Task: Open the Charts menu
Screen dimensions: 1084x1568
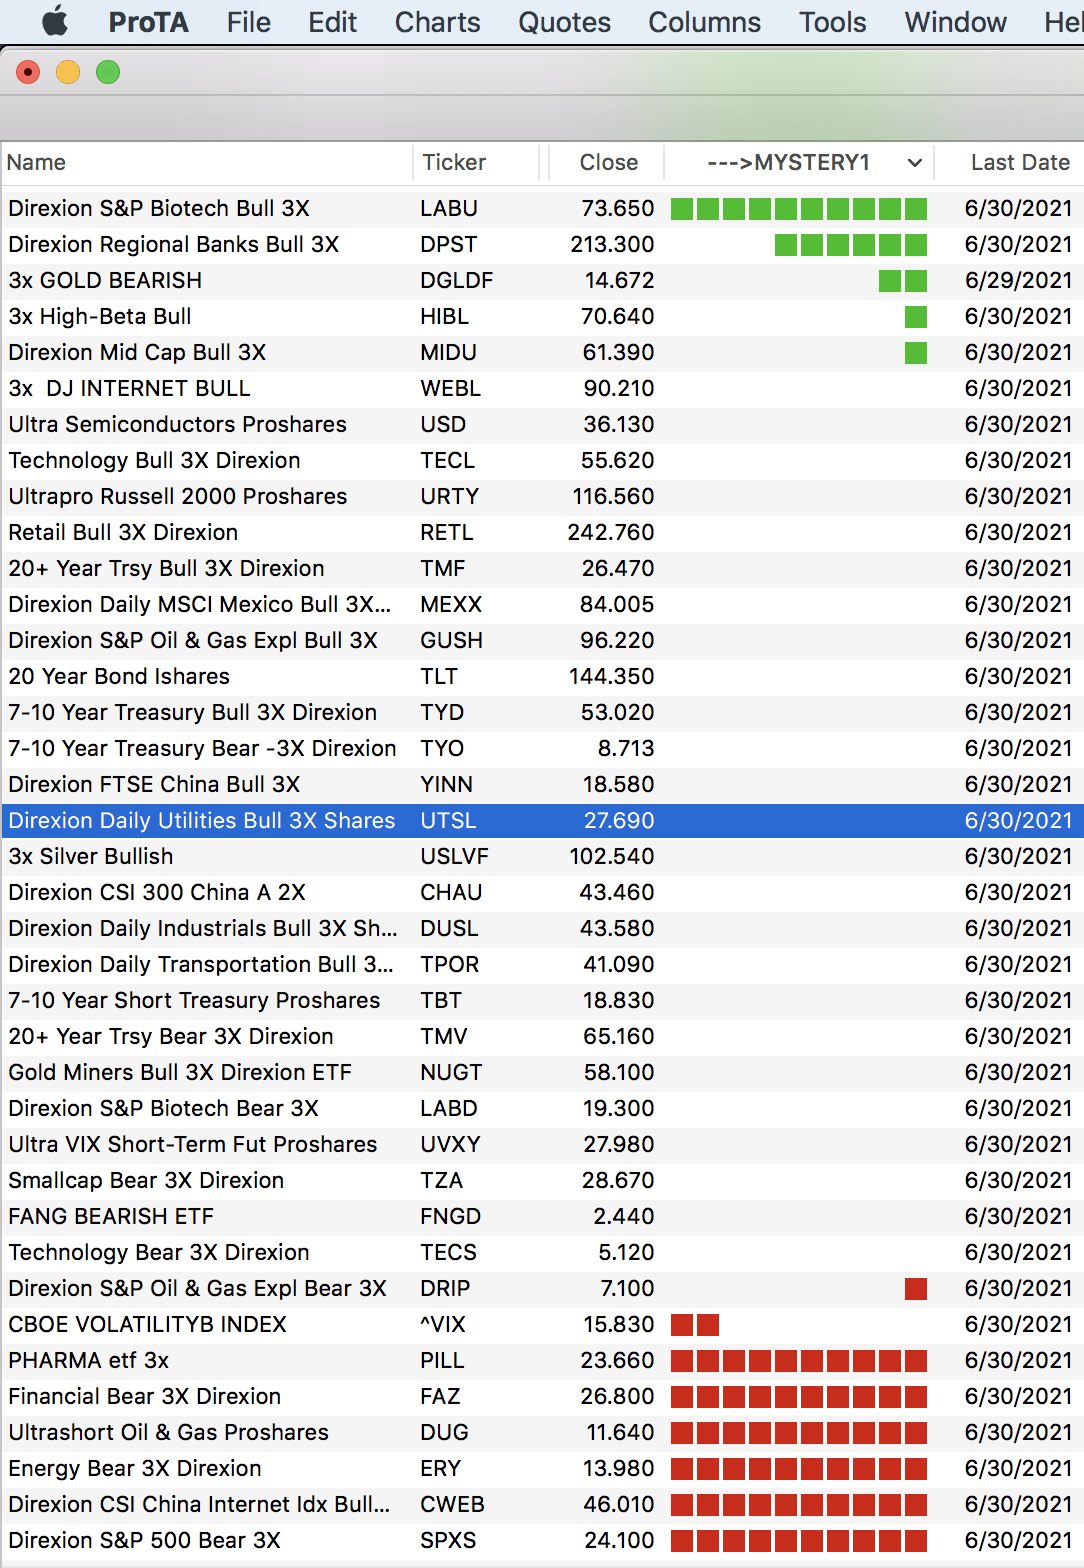Action: pos(437,22)
